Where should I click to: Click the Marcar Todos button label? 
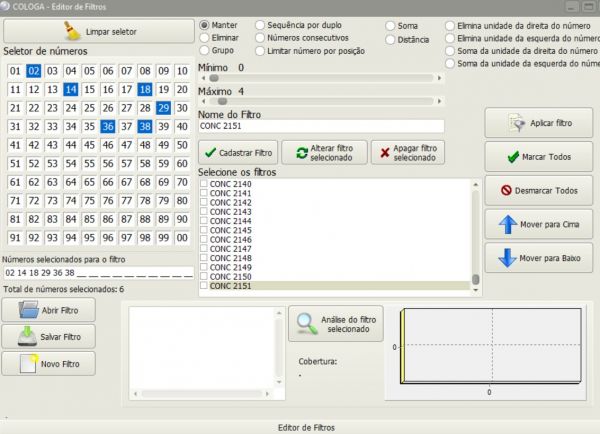click(x=546, y=157)
